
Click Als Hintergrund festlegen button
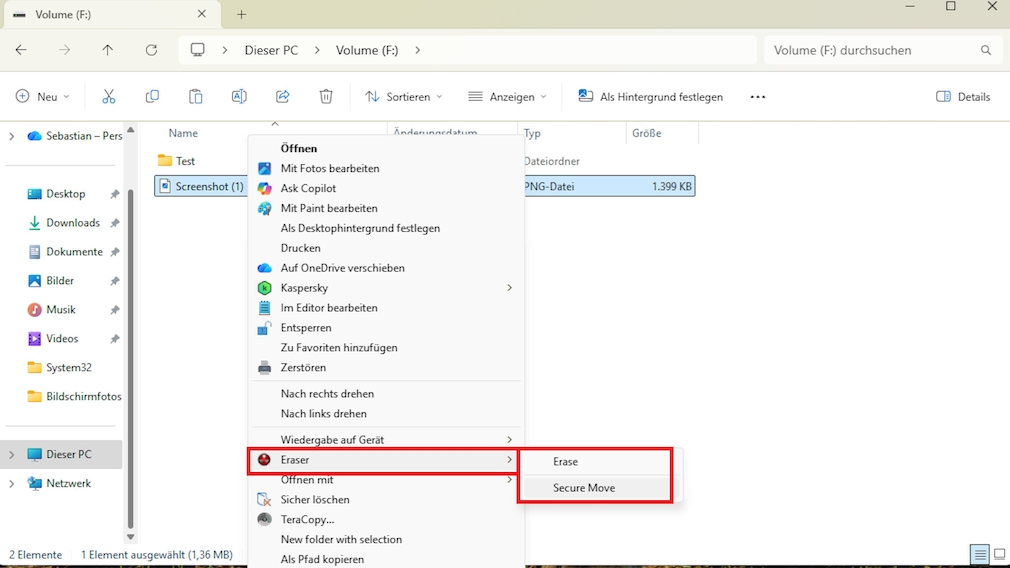click(x=650, y=97)
